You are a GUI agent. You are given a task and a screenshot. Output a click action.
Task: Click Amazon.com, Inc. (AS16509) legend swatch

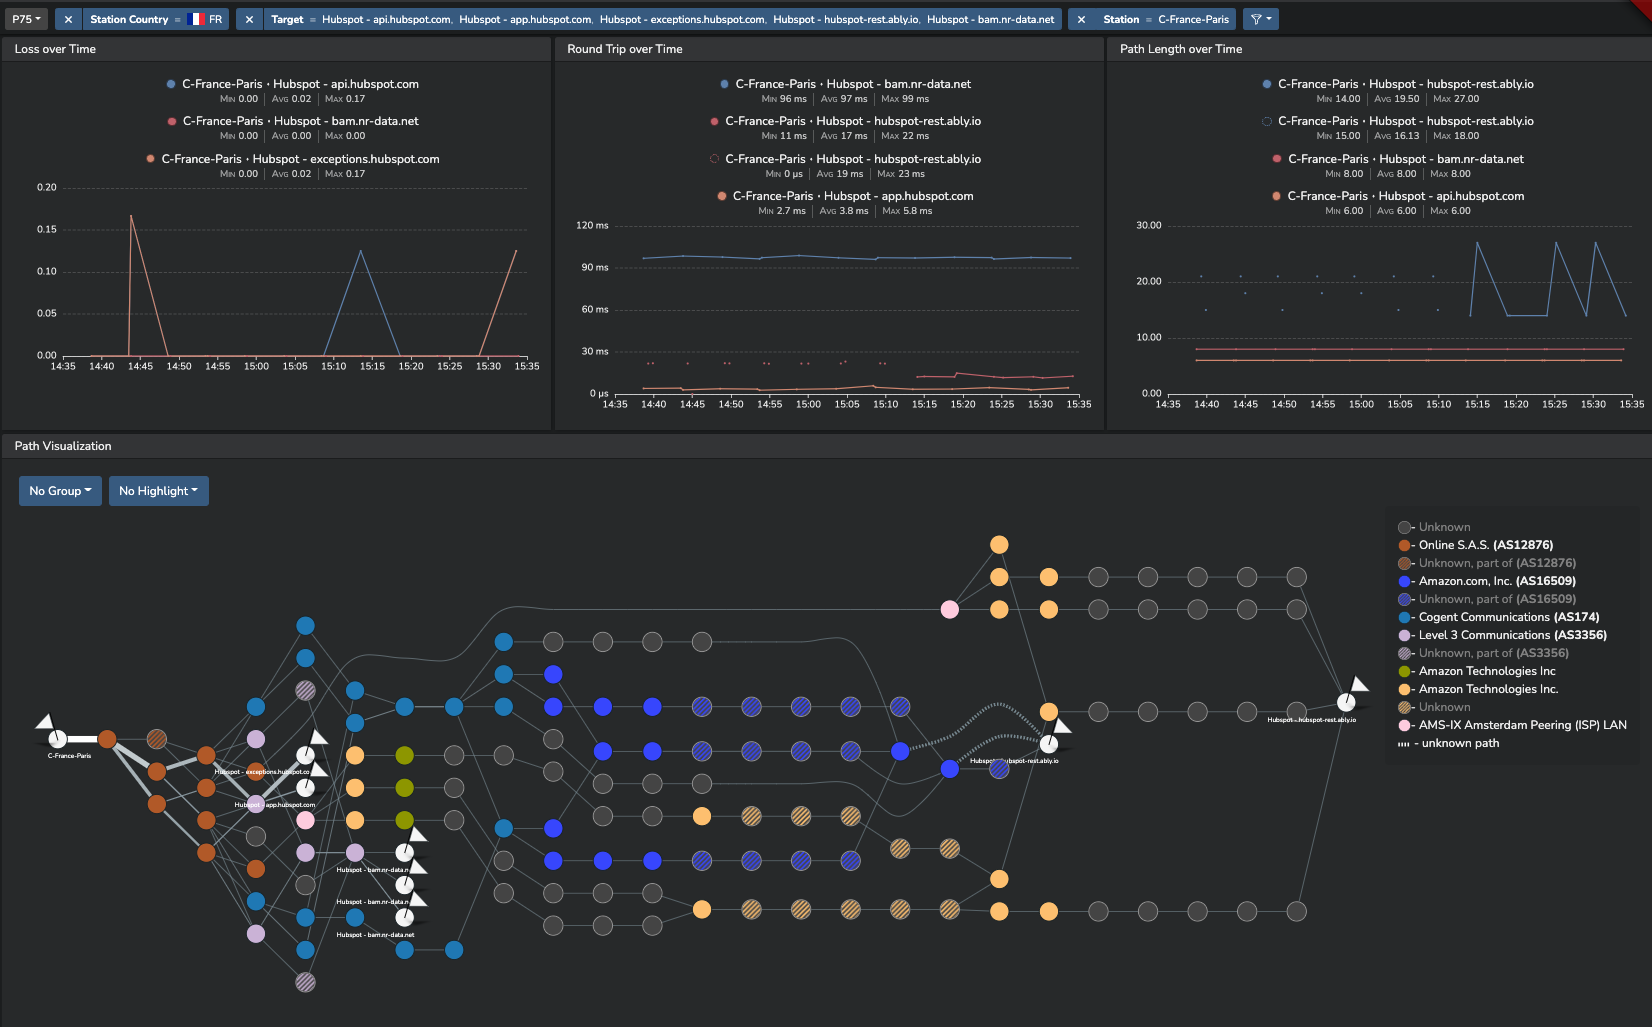click(x=1404, y=581)
